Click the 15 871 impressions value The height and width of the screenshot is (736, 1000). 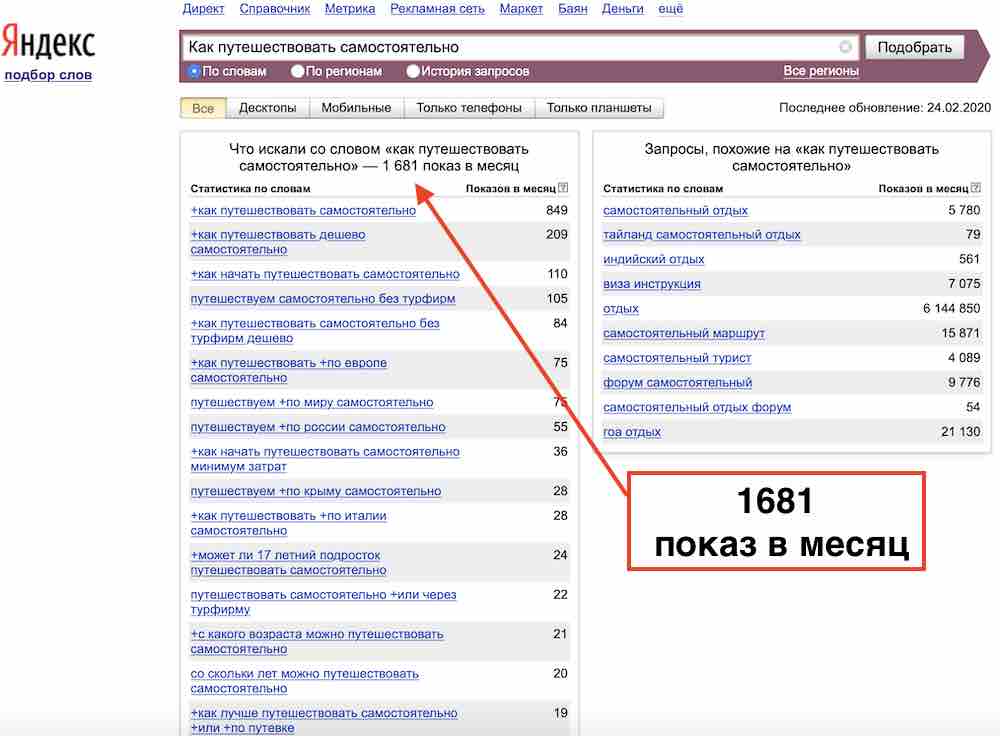point(960,333)
